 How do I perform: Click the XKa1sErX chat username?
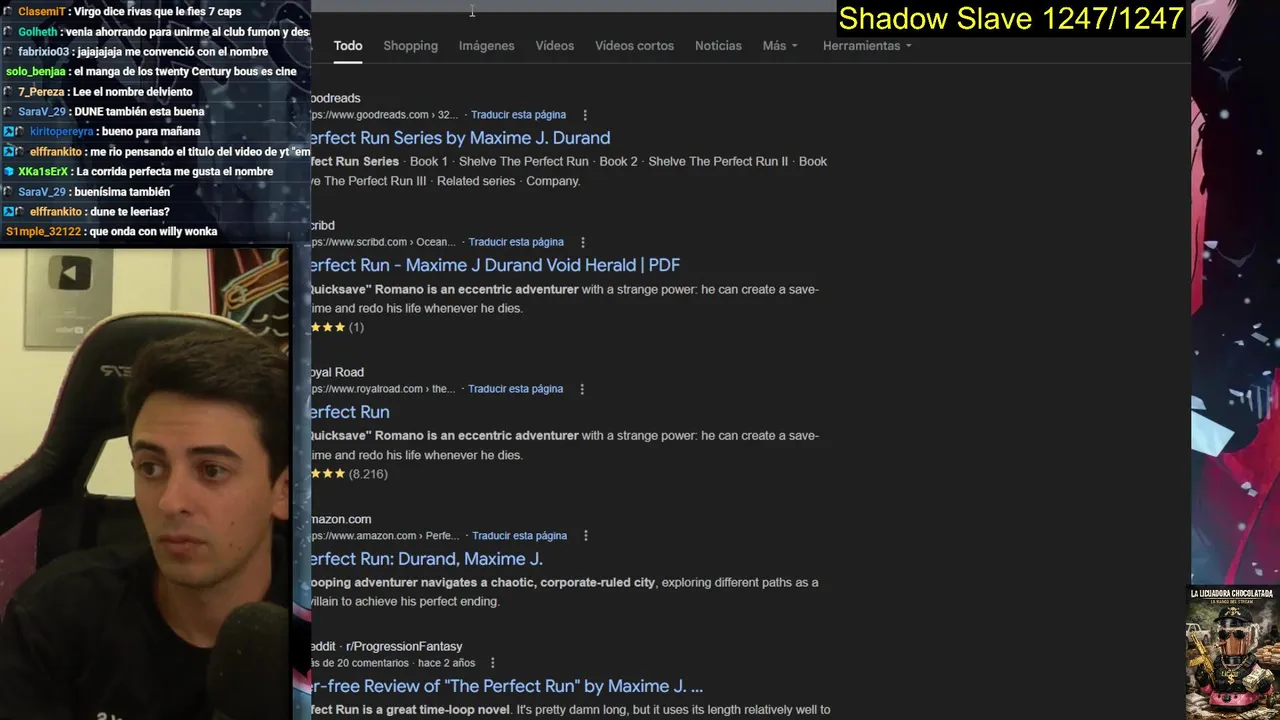pyautogui.click(x=43, y=172)
